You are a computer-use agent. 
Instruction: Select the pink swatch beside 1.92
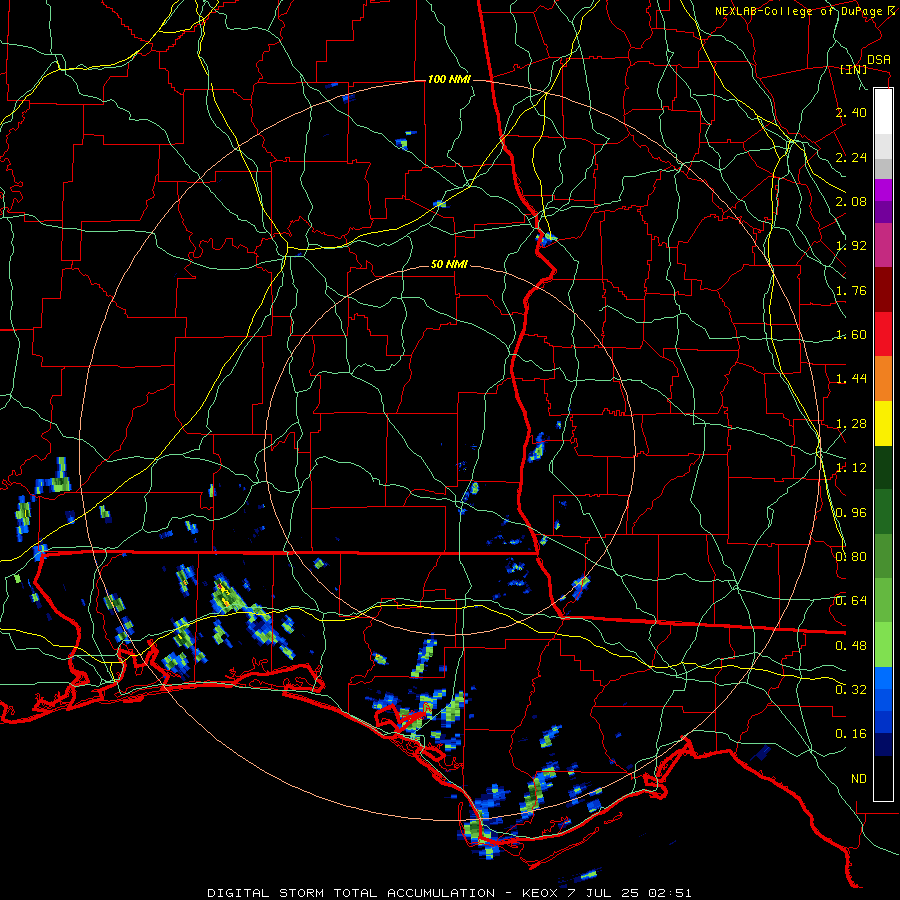[883, 246]
